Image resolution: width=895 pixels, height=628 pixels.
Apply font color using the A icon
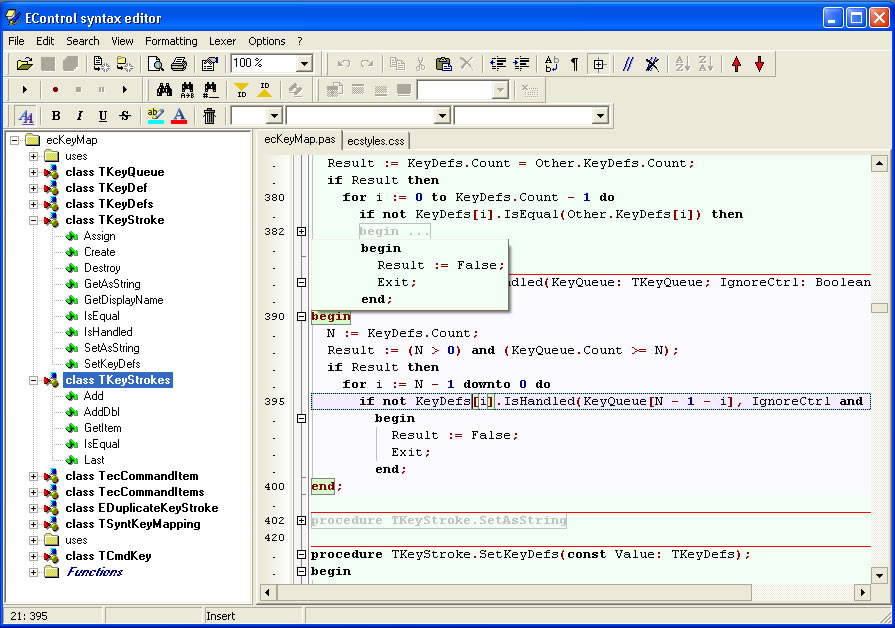(x=179, y=117)
